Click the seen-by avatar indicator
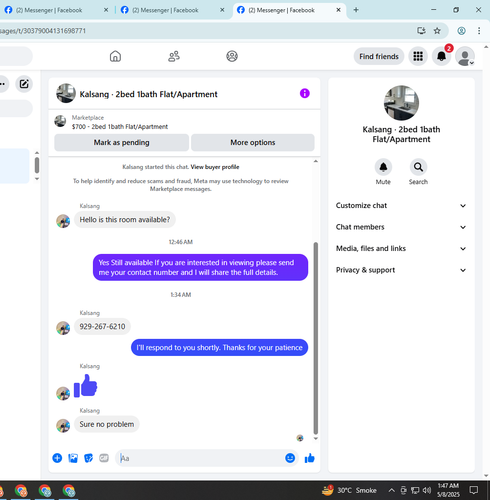 coord(300,438)
